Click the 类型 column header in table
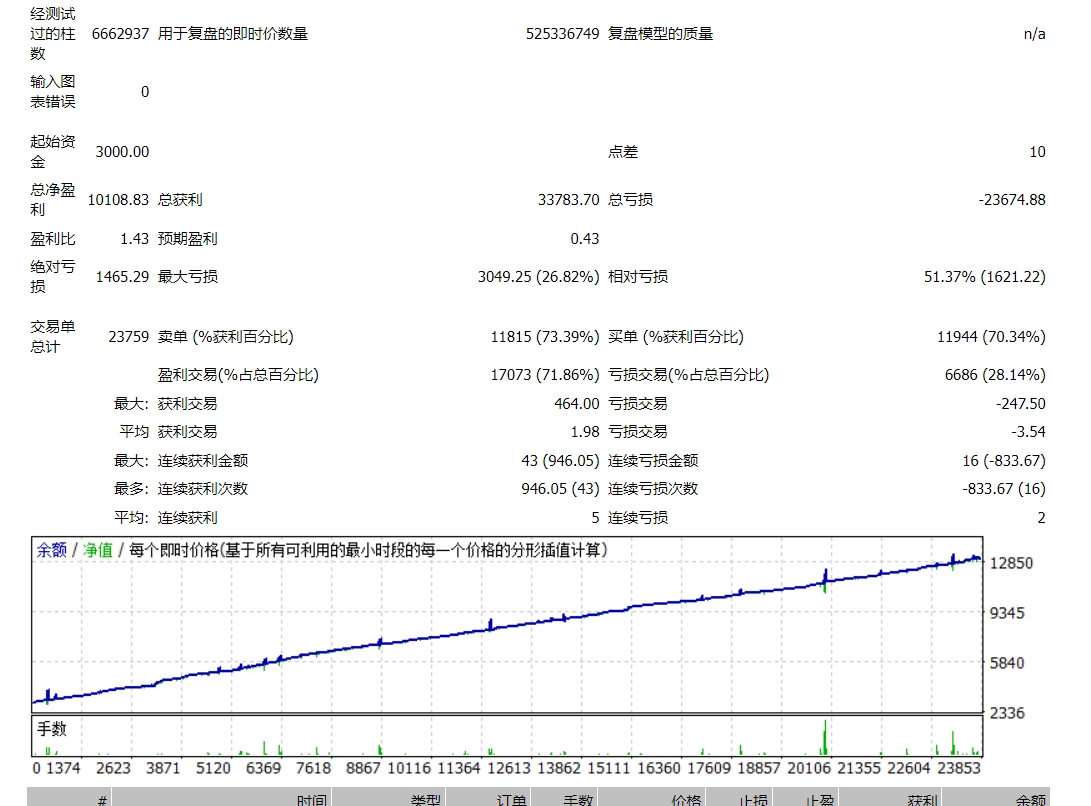The width and height of the screenshot is (1091, 806). [x=425, y=800]
